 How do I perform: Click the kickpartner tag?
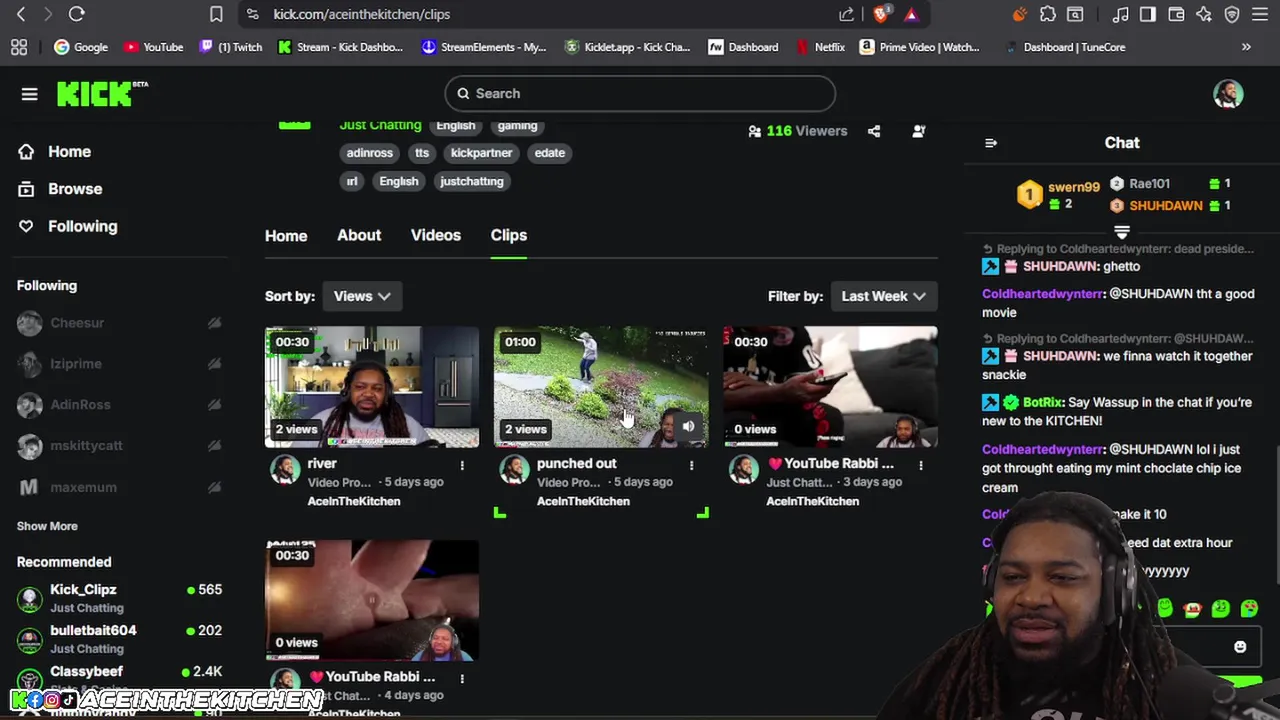481,153
